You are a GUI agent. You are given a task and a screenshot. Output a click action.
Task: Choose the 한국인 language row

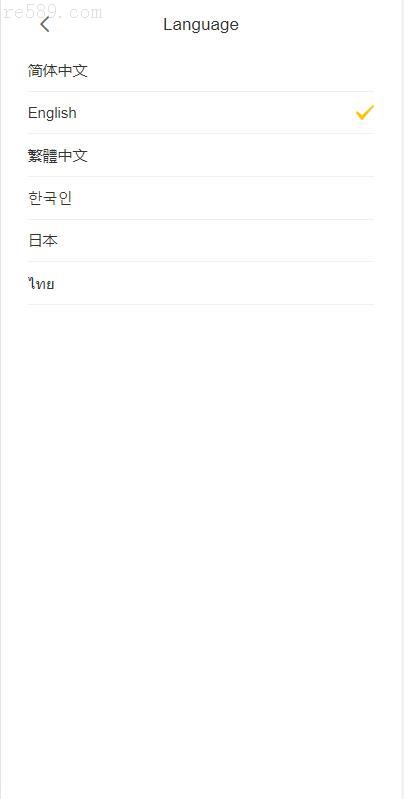(x=201, y=198)
